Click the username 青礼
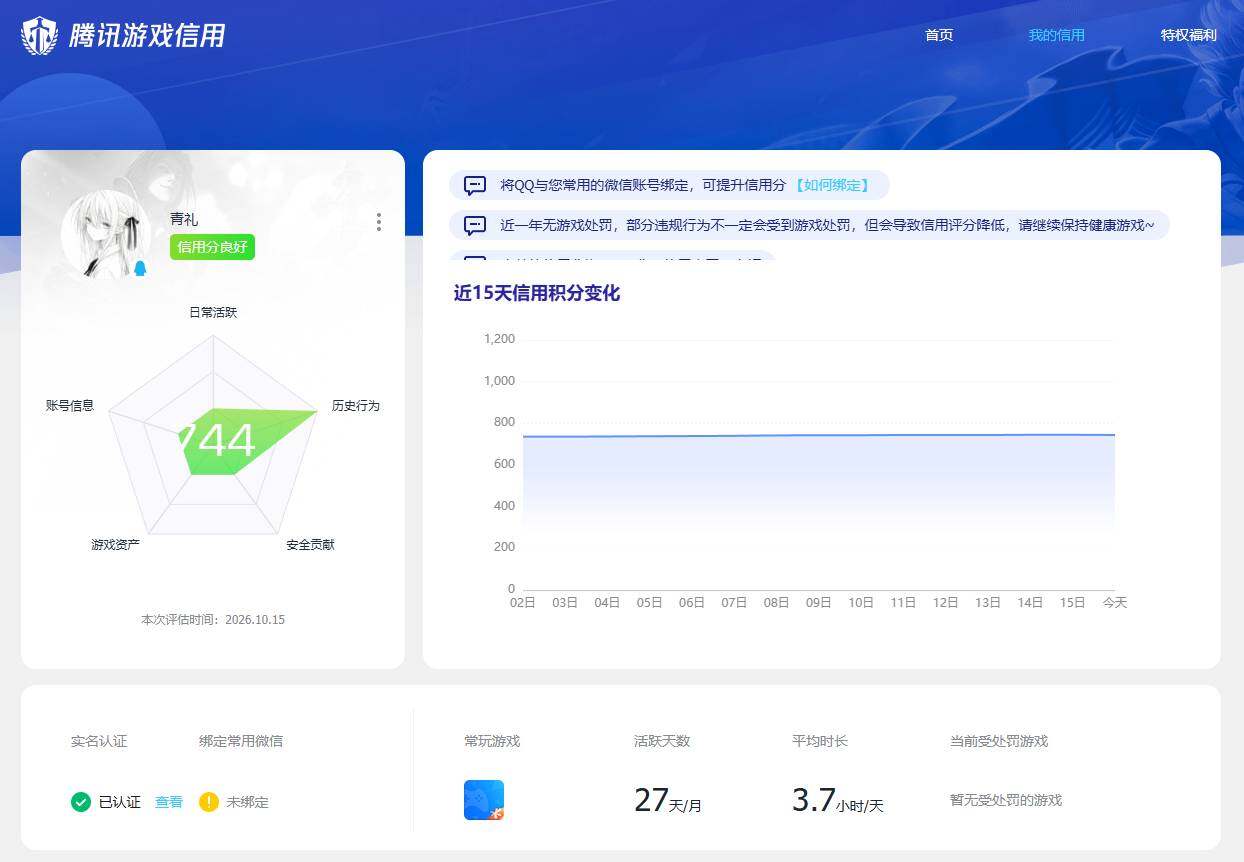The width and height of the screenshot is (1244, 862). 184,219
